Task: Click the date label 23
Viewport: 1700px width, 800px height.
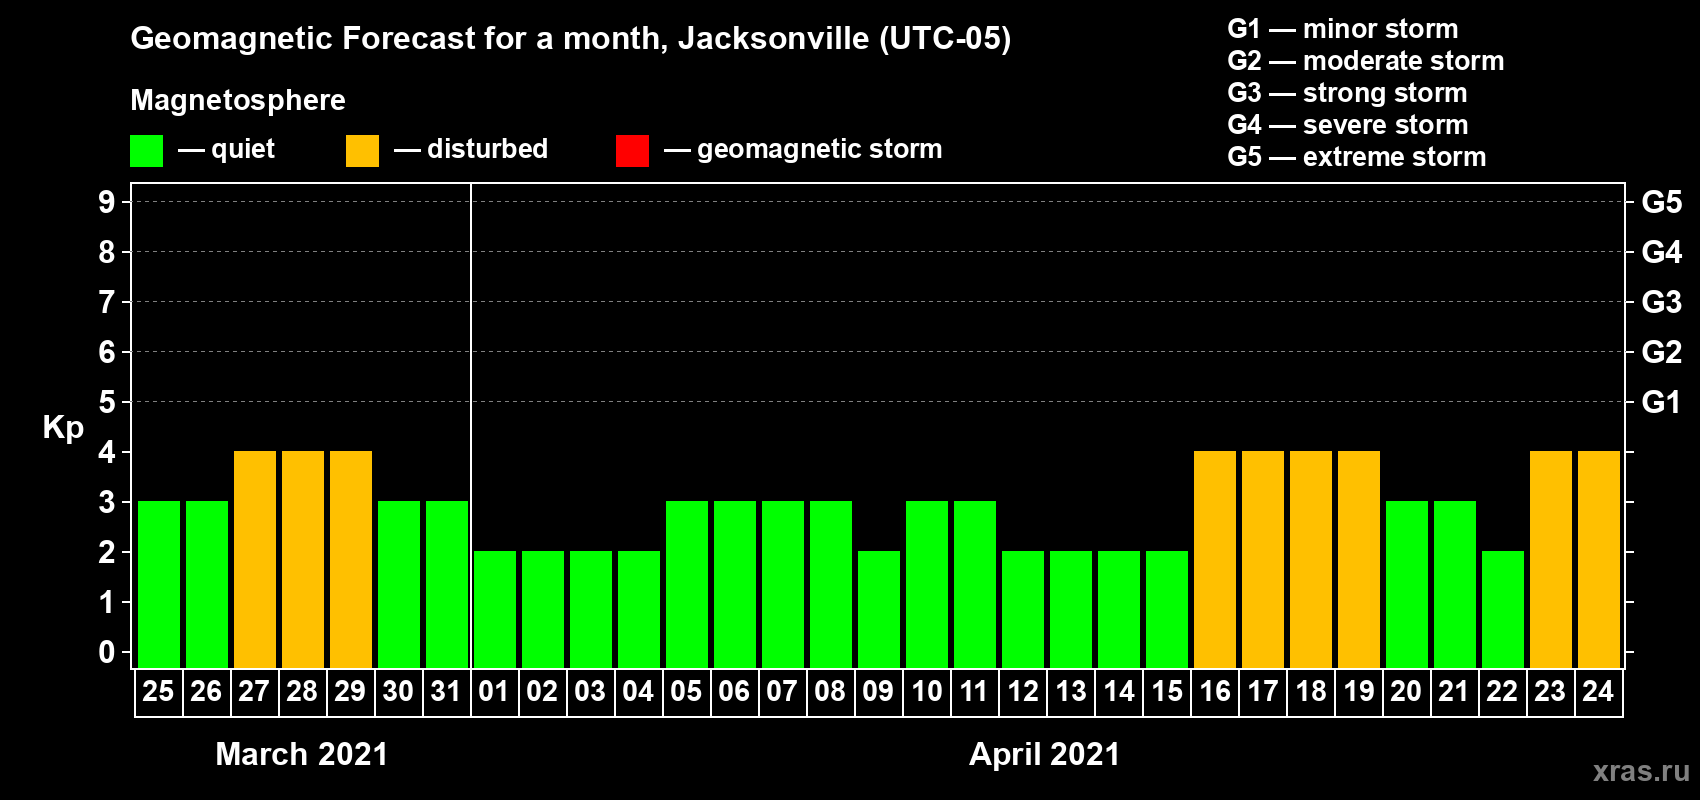Action: (x=1550, y=691)
